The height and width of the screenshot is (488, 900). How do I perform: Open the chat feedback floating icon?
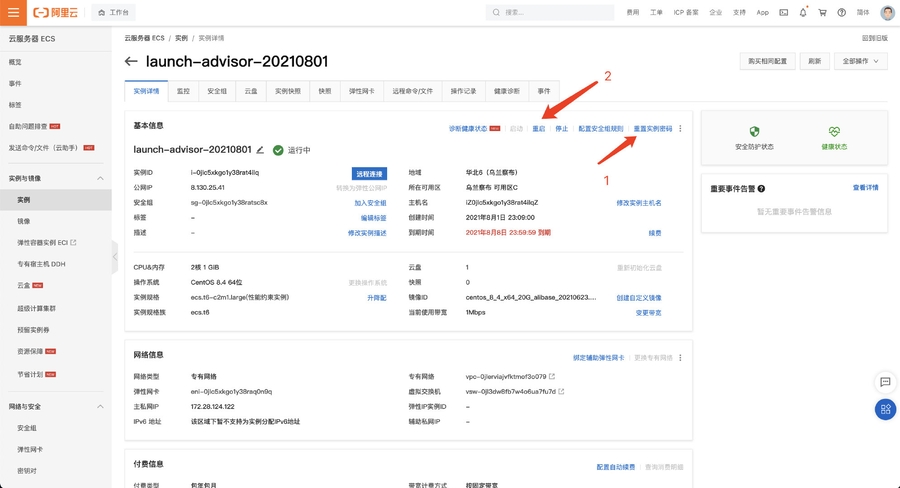point(885,382)
